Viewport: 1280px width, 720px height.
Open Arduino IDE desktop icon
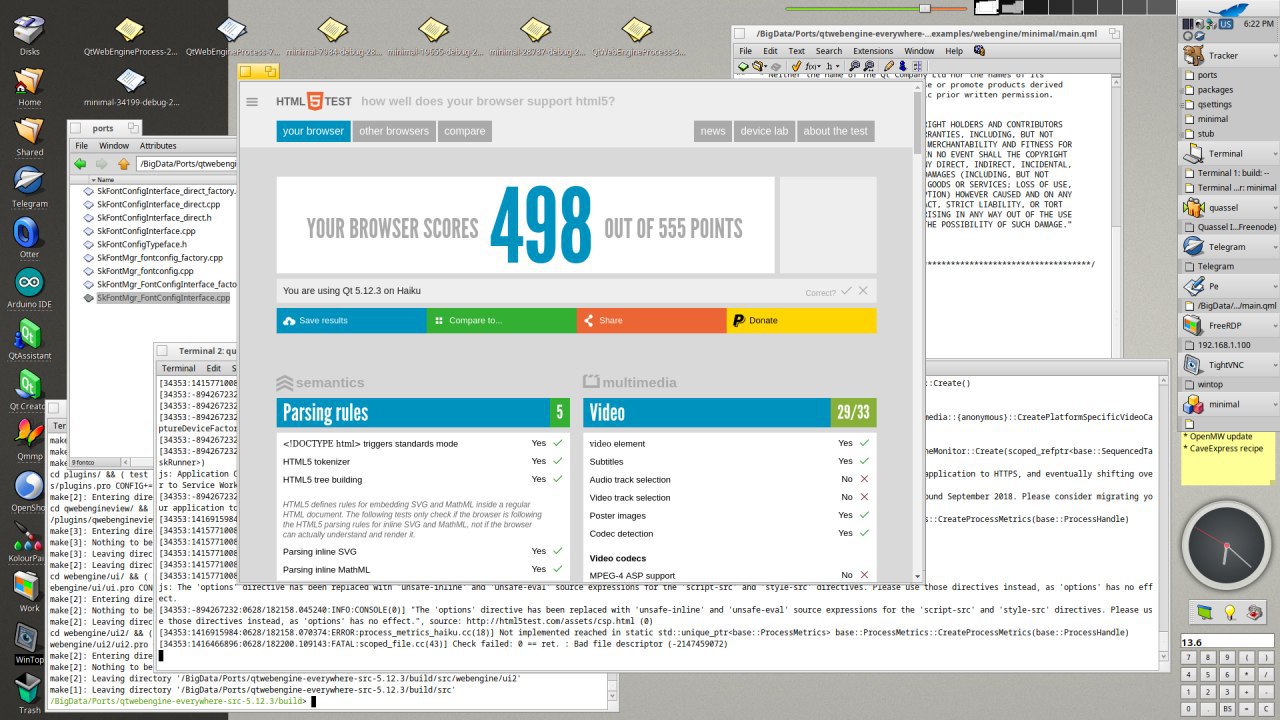tap(30, 286)
